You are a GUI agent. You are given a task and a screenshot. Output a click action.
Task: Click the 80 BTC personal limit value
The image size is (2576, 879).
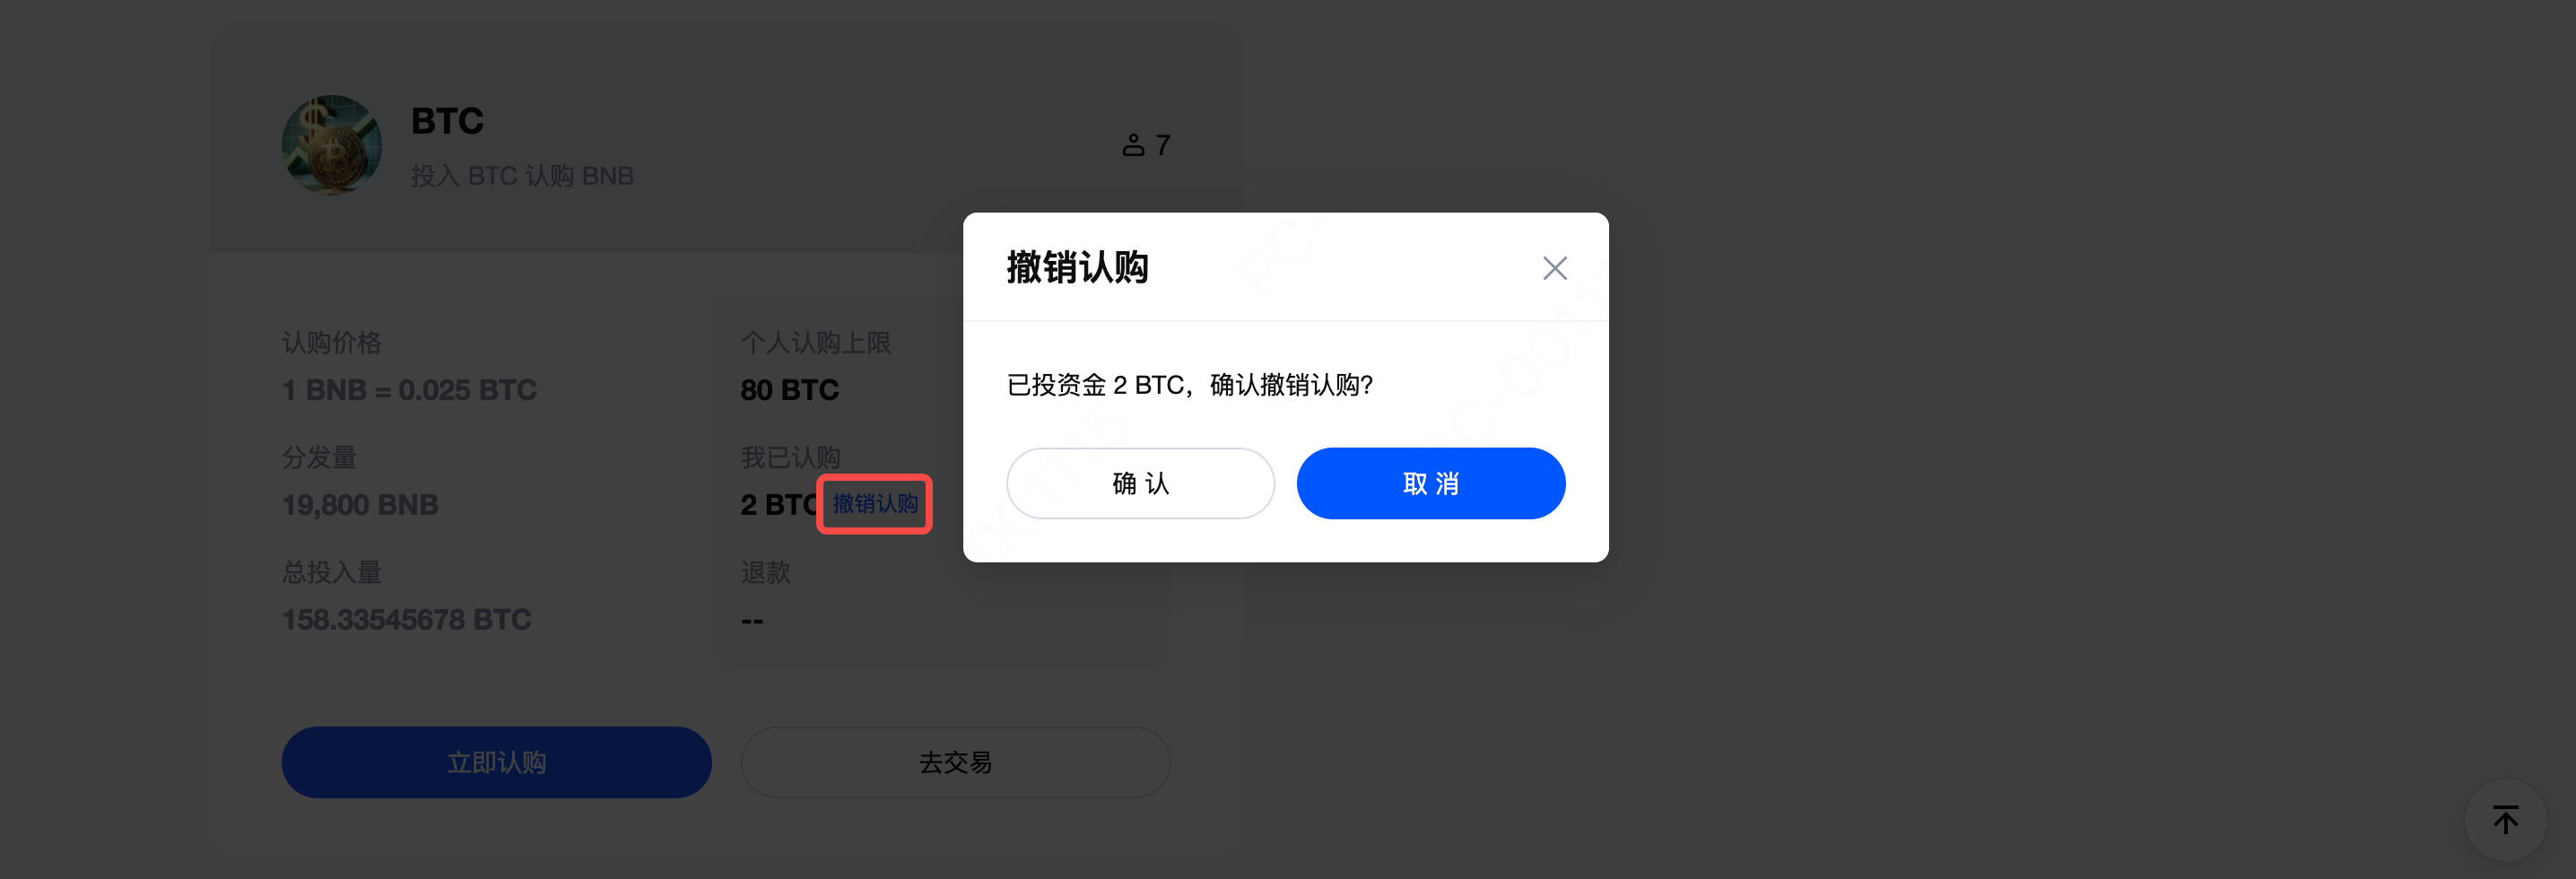[x=789, y=390]
